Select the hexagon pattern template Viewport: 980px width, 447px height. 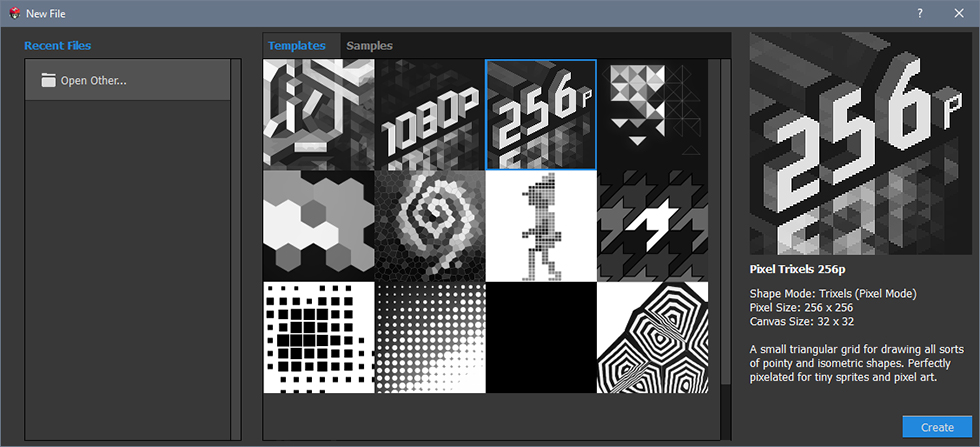tap(319, 226)
